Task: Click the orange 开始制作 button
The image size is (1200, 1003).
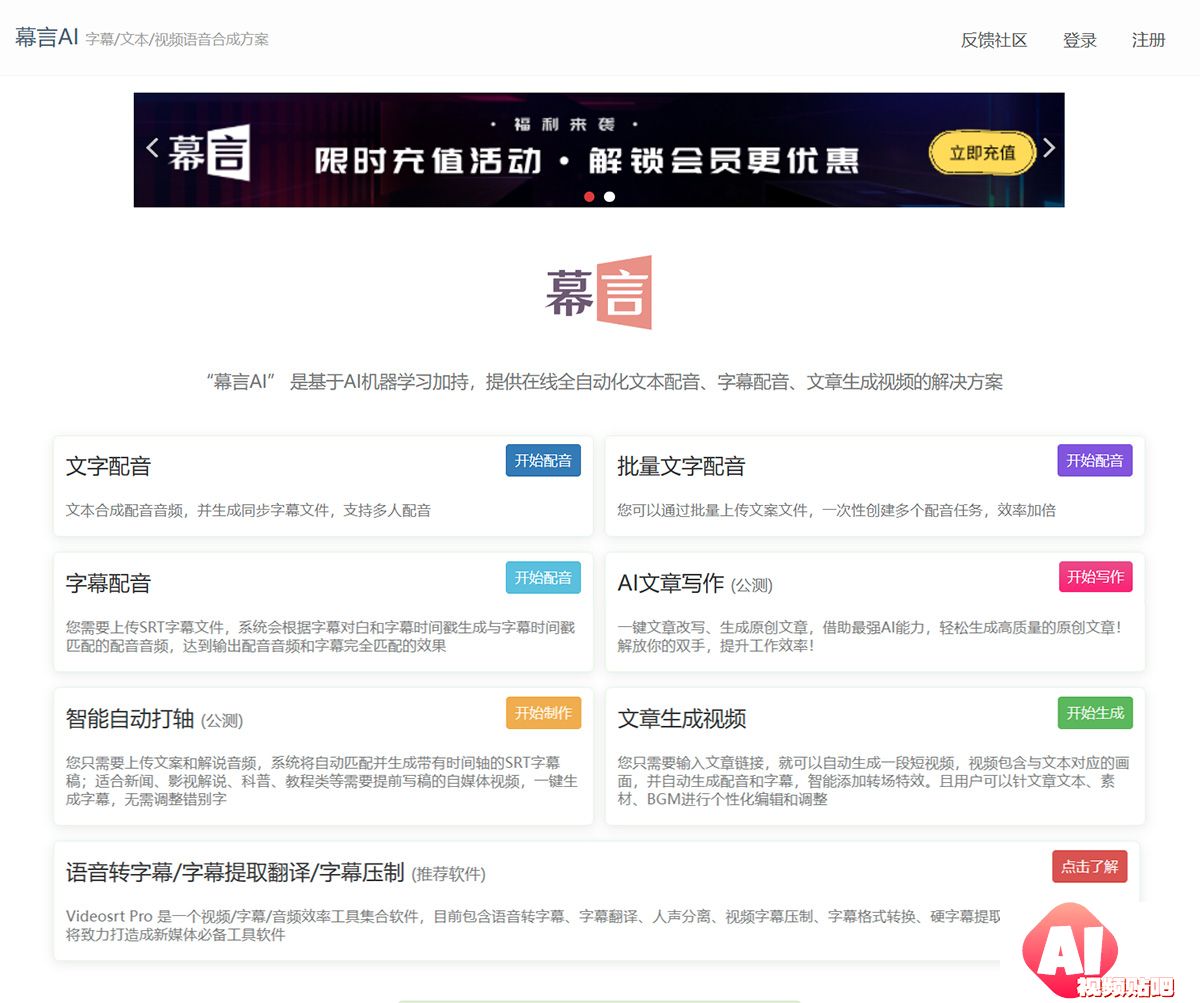Action: (543, 713)
